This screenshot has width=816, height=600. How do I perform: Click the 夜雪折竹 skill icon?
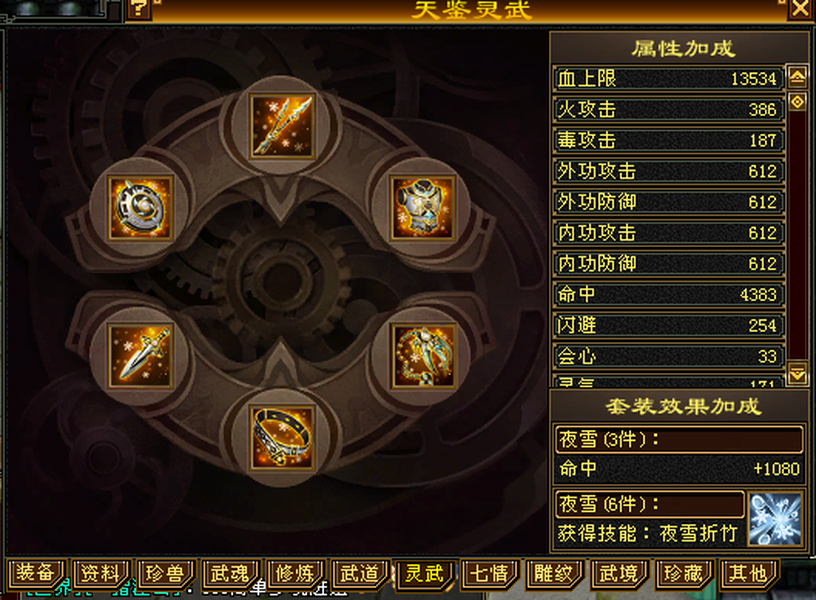(774, 519)
